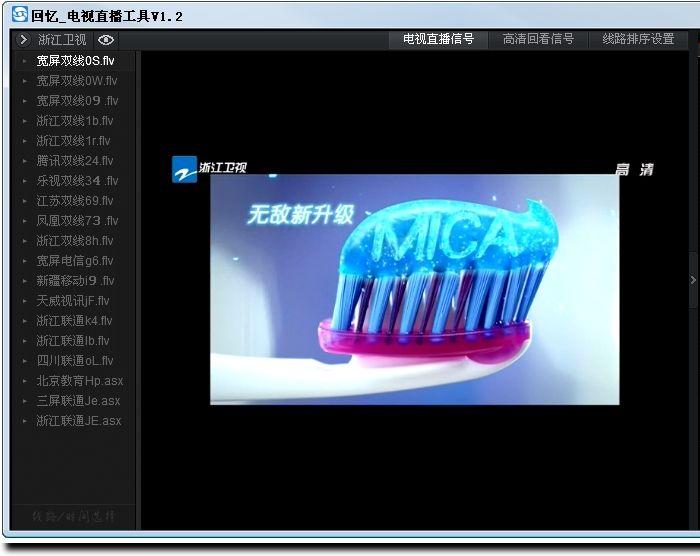This screenshot has height=556, width=700.
Task: Select the 腾讯双线24.flv stream
Action: coord(75,161)
